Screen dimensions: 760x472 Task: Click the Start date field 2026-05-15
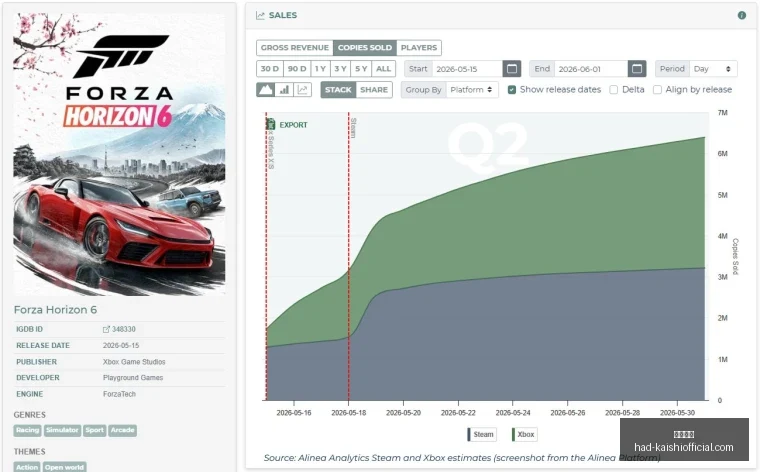467,69
